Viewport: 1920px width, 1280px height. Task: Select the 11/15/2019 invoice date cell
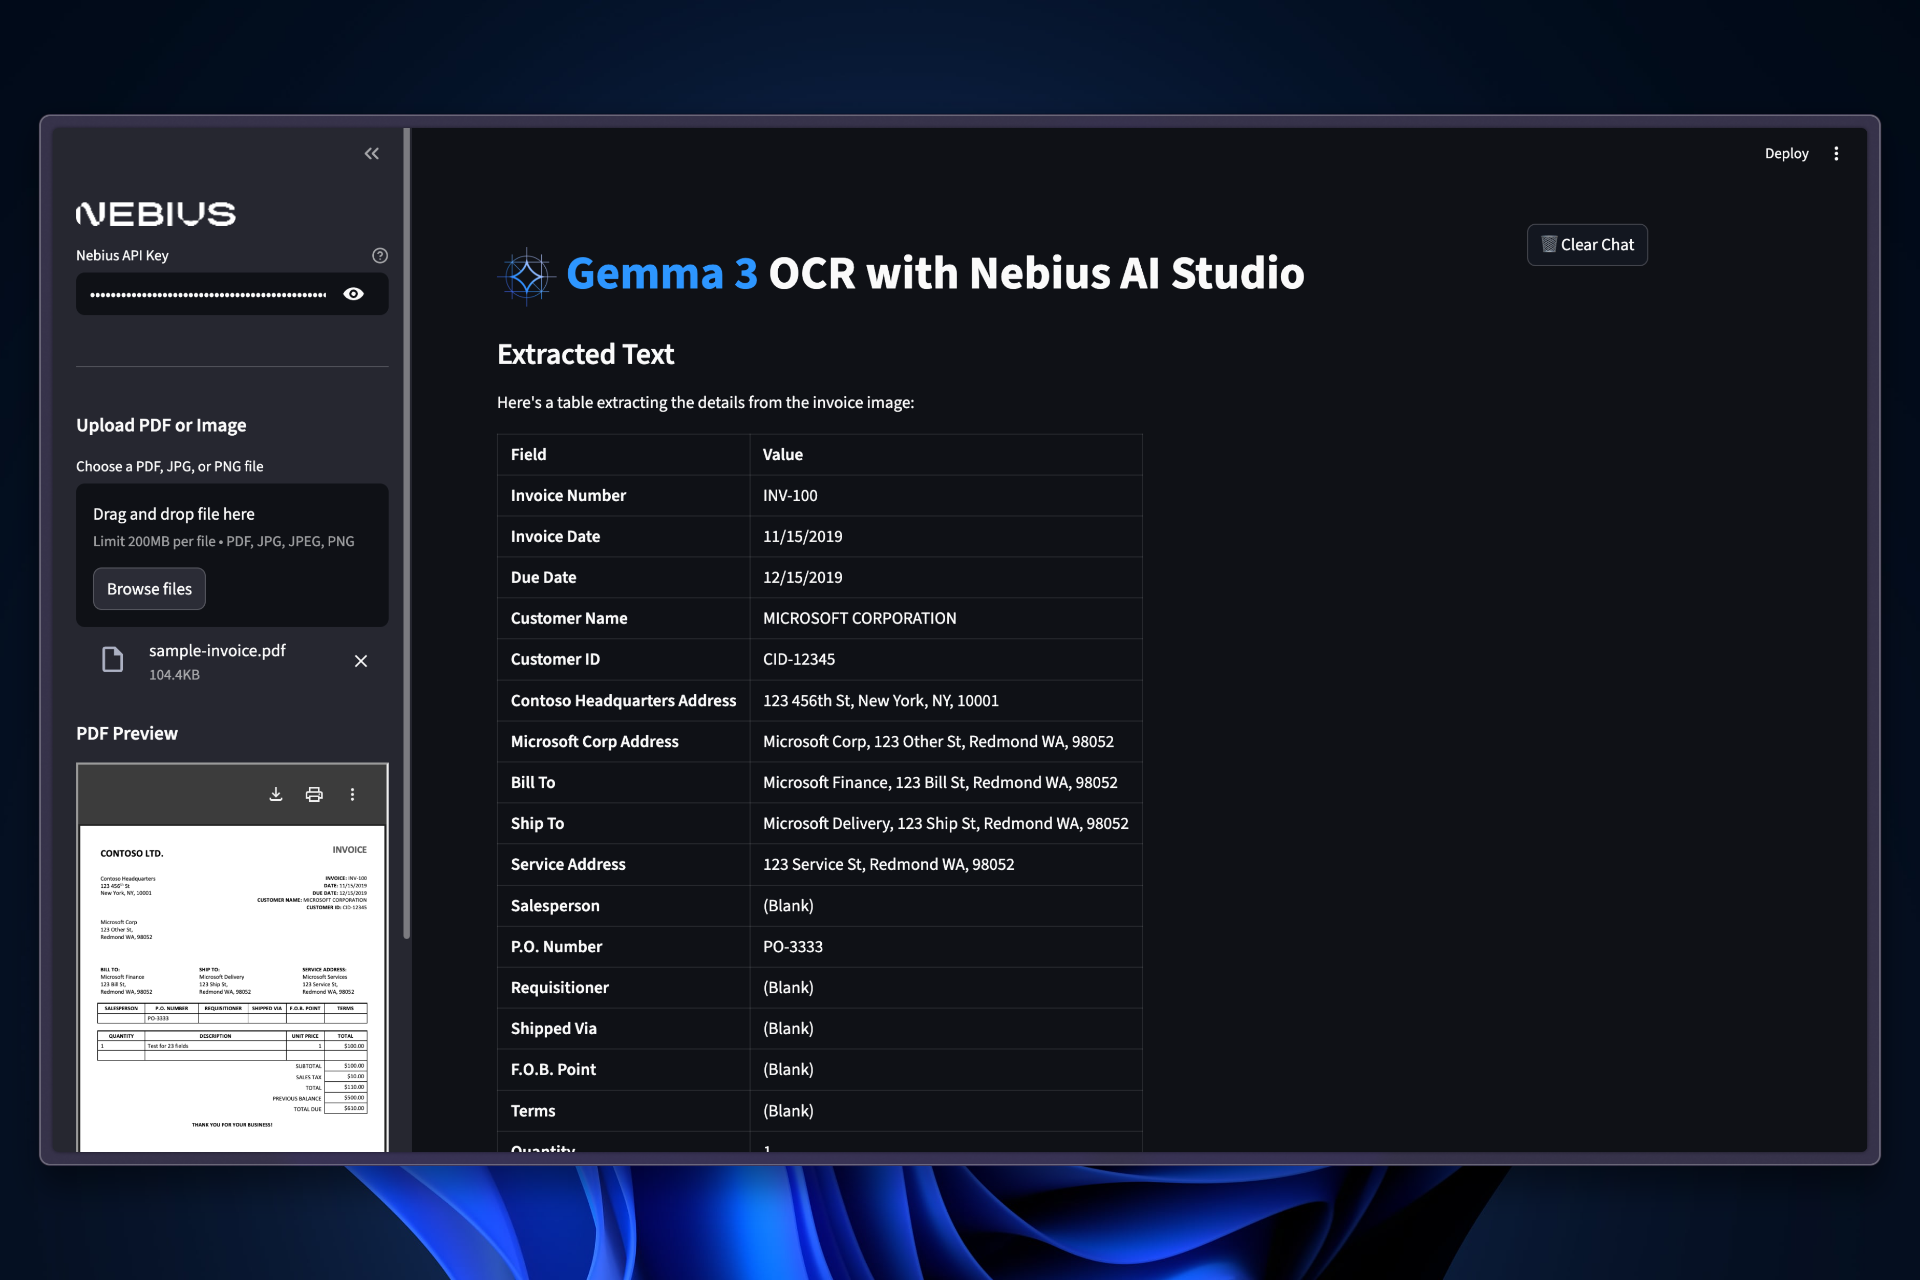click(946, 536)
